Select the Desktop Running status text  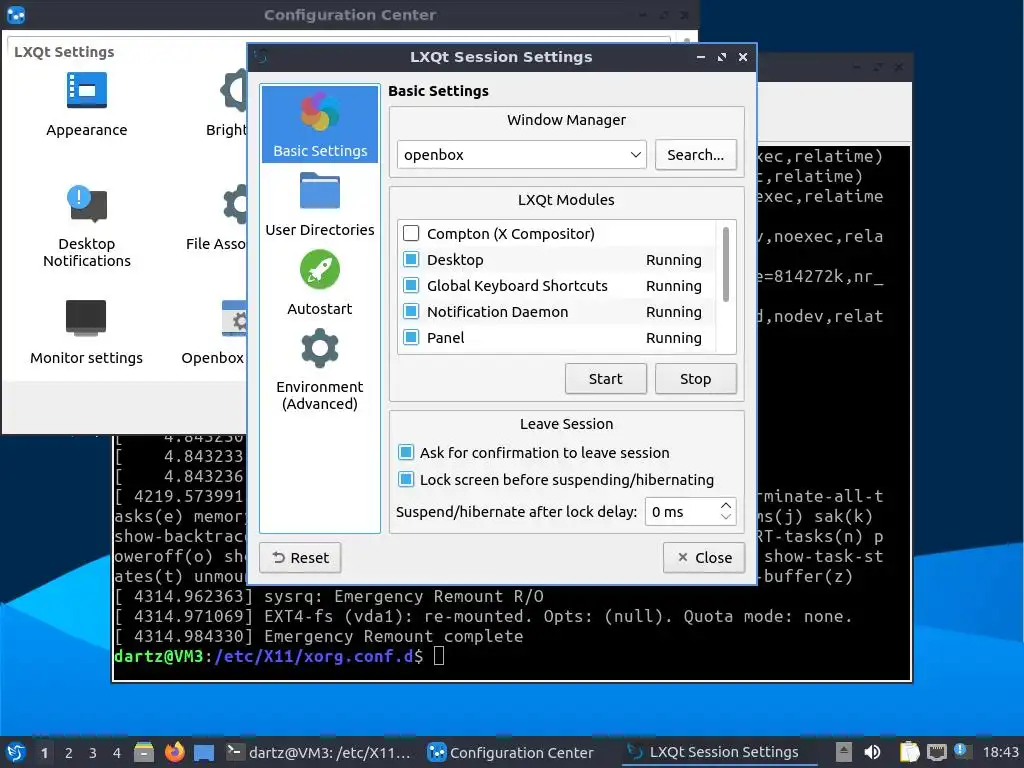pyautogui.click(x=673, y=260)
